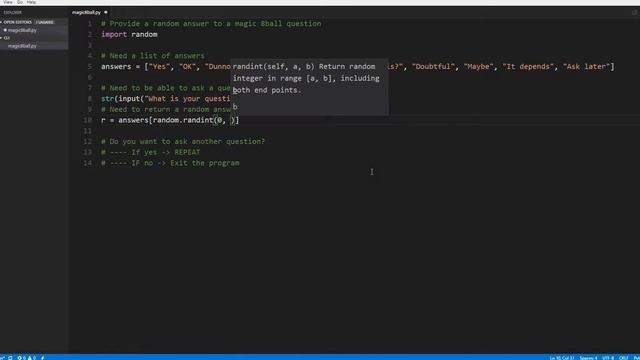Click the comment text on line 1
Screen dimensions: 640x360
click(x=211, y=24)
